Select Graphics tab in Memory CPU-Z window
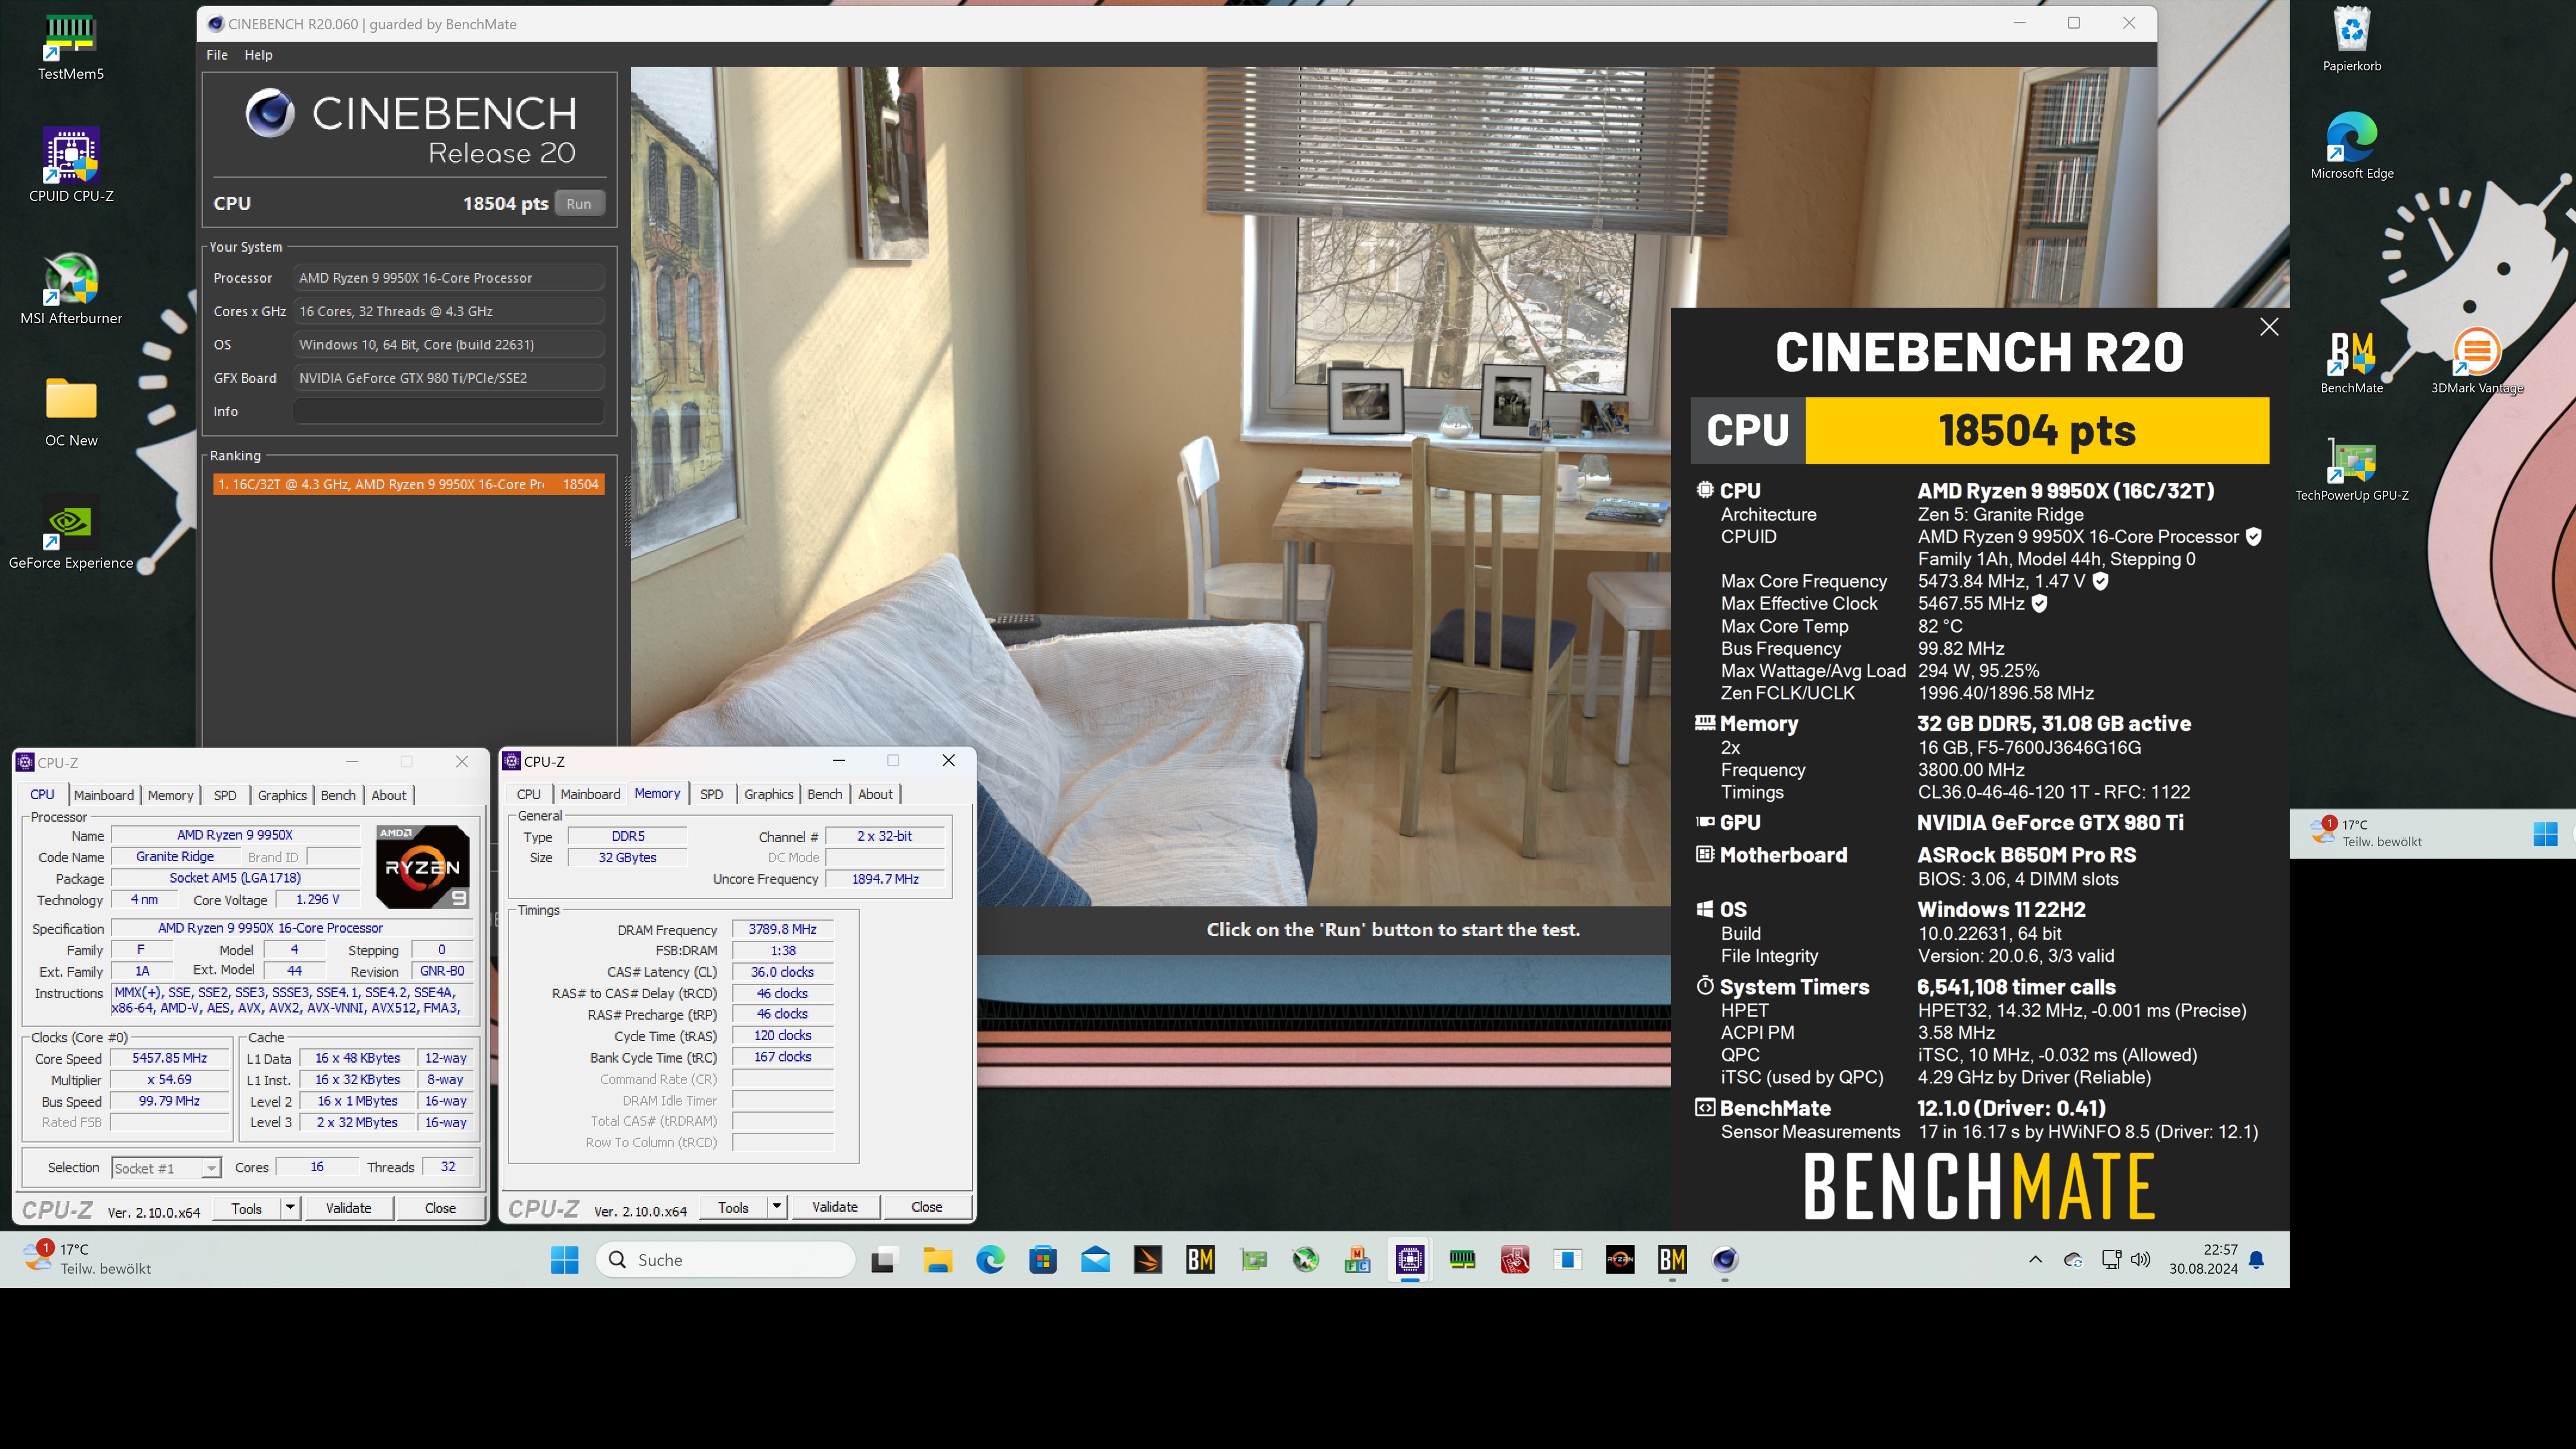This screenshot has width=2576, height=1449. (x=769, y=794)
